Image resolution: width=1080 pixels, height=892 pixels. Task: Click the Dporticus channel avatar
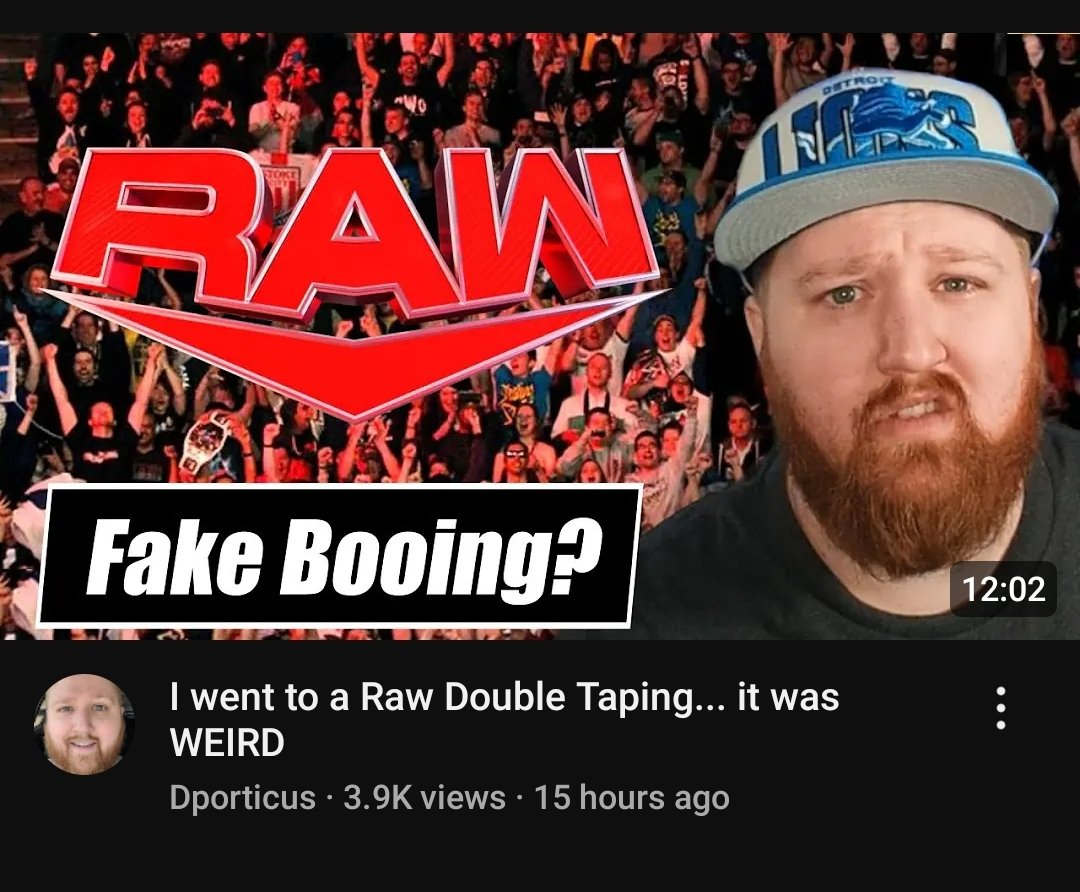(x=84, y=724)
